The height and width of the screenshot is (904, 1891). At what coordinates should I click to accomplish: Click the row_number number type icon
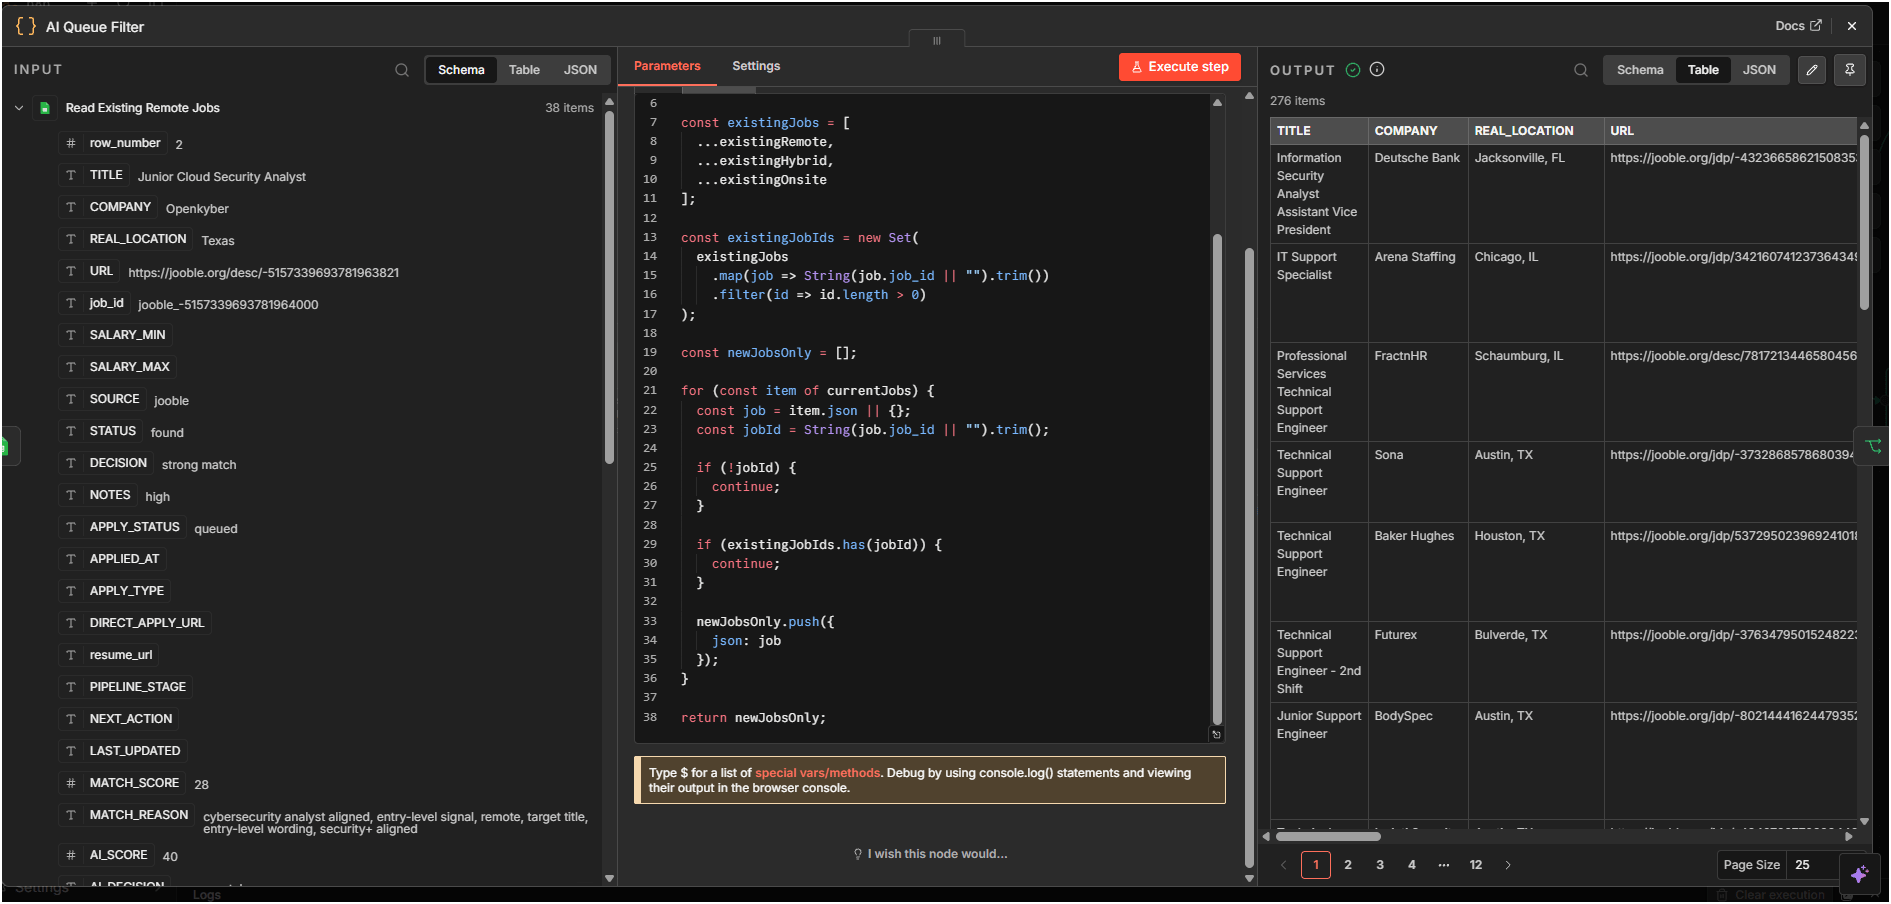click(71, 143)
